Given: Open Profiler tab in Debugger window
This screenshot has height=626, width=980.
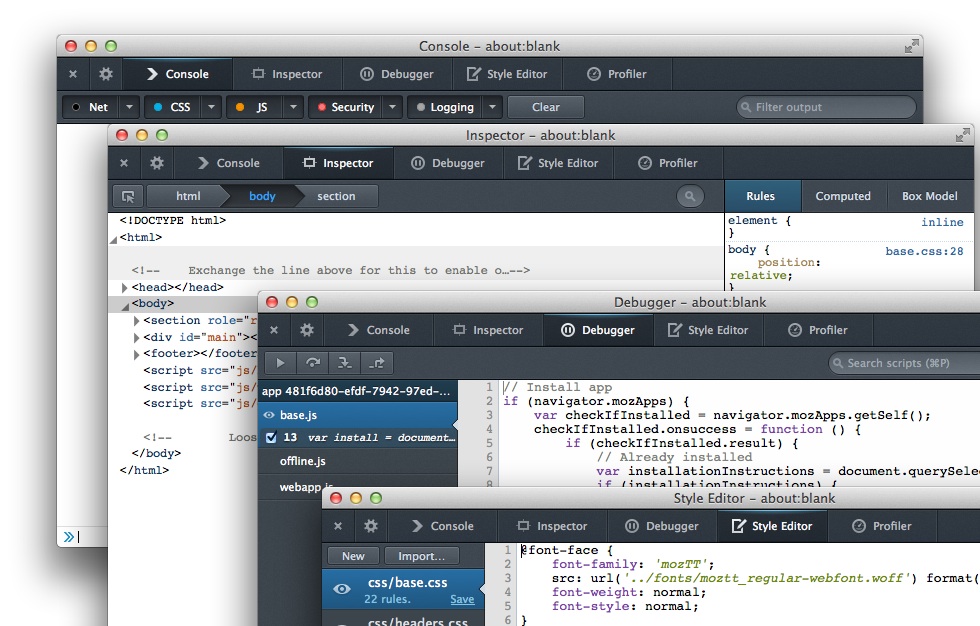Looking at the screenshot, I should 818,330.
